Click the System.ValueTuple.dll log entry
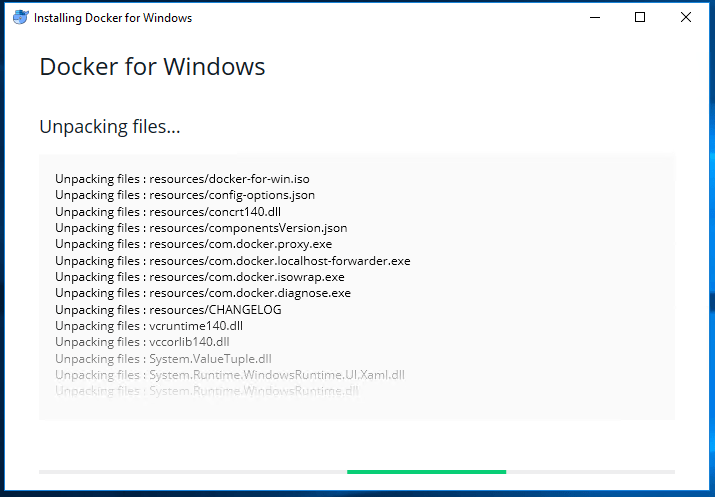Screen dimensions: 715x497 (163, 359)
